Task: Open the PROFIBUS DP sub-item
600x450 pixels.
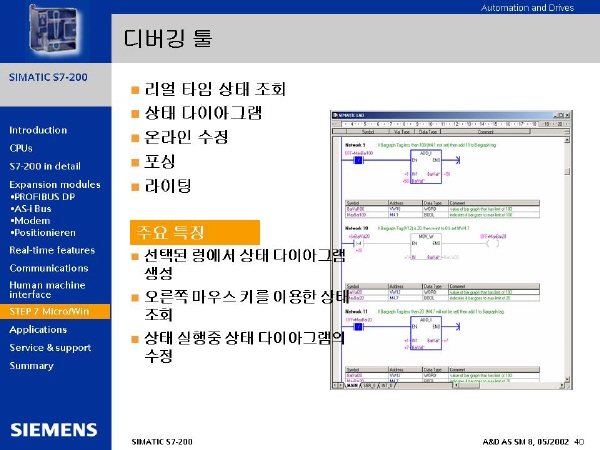Action: [43, 197]
